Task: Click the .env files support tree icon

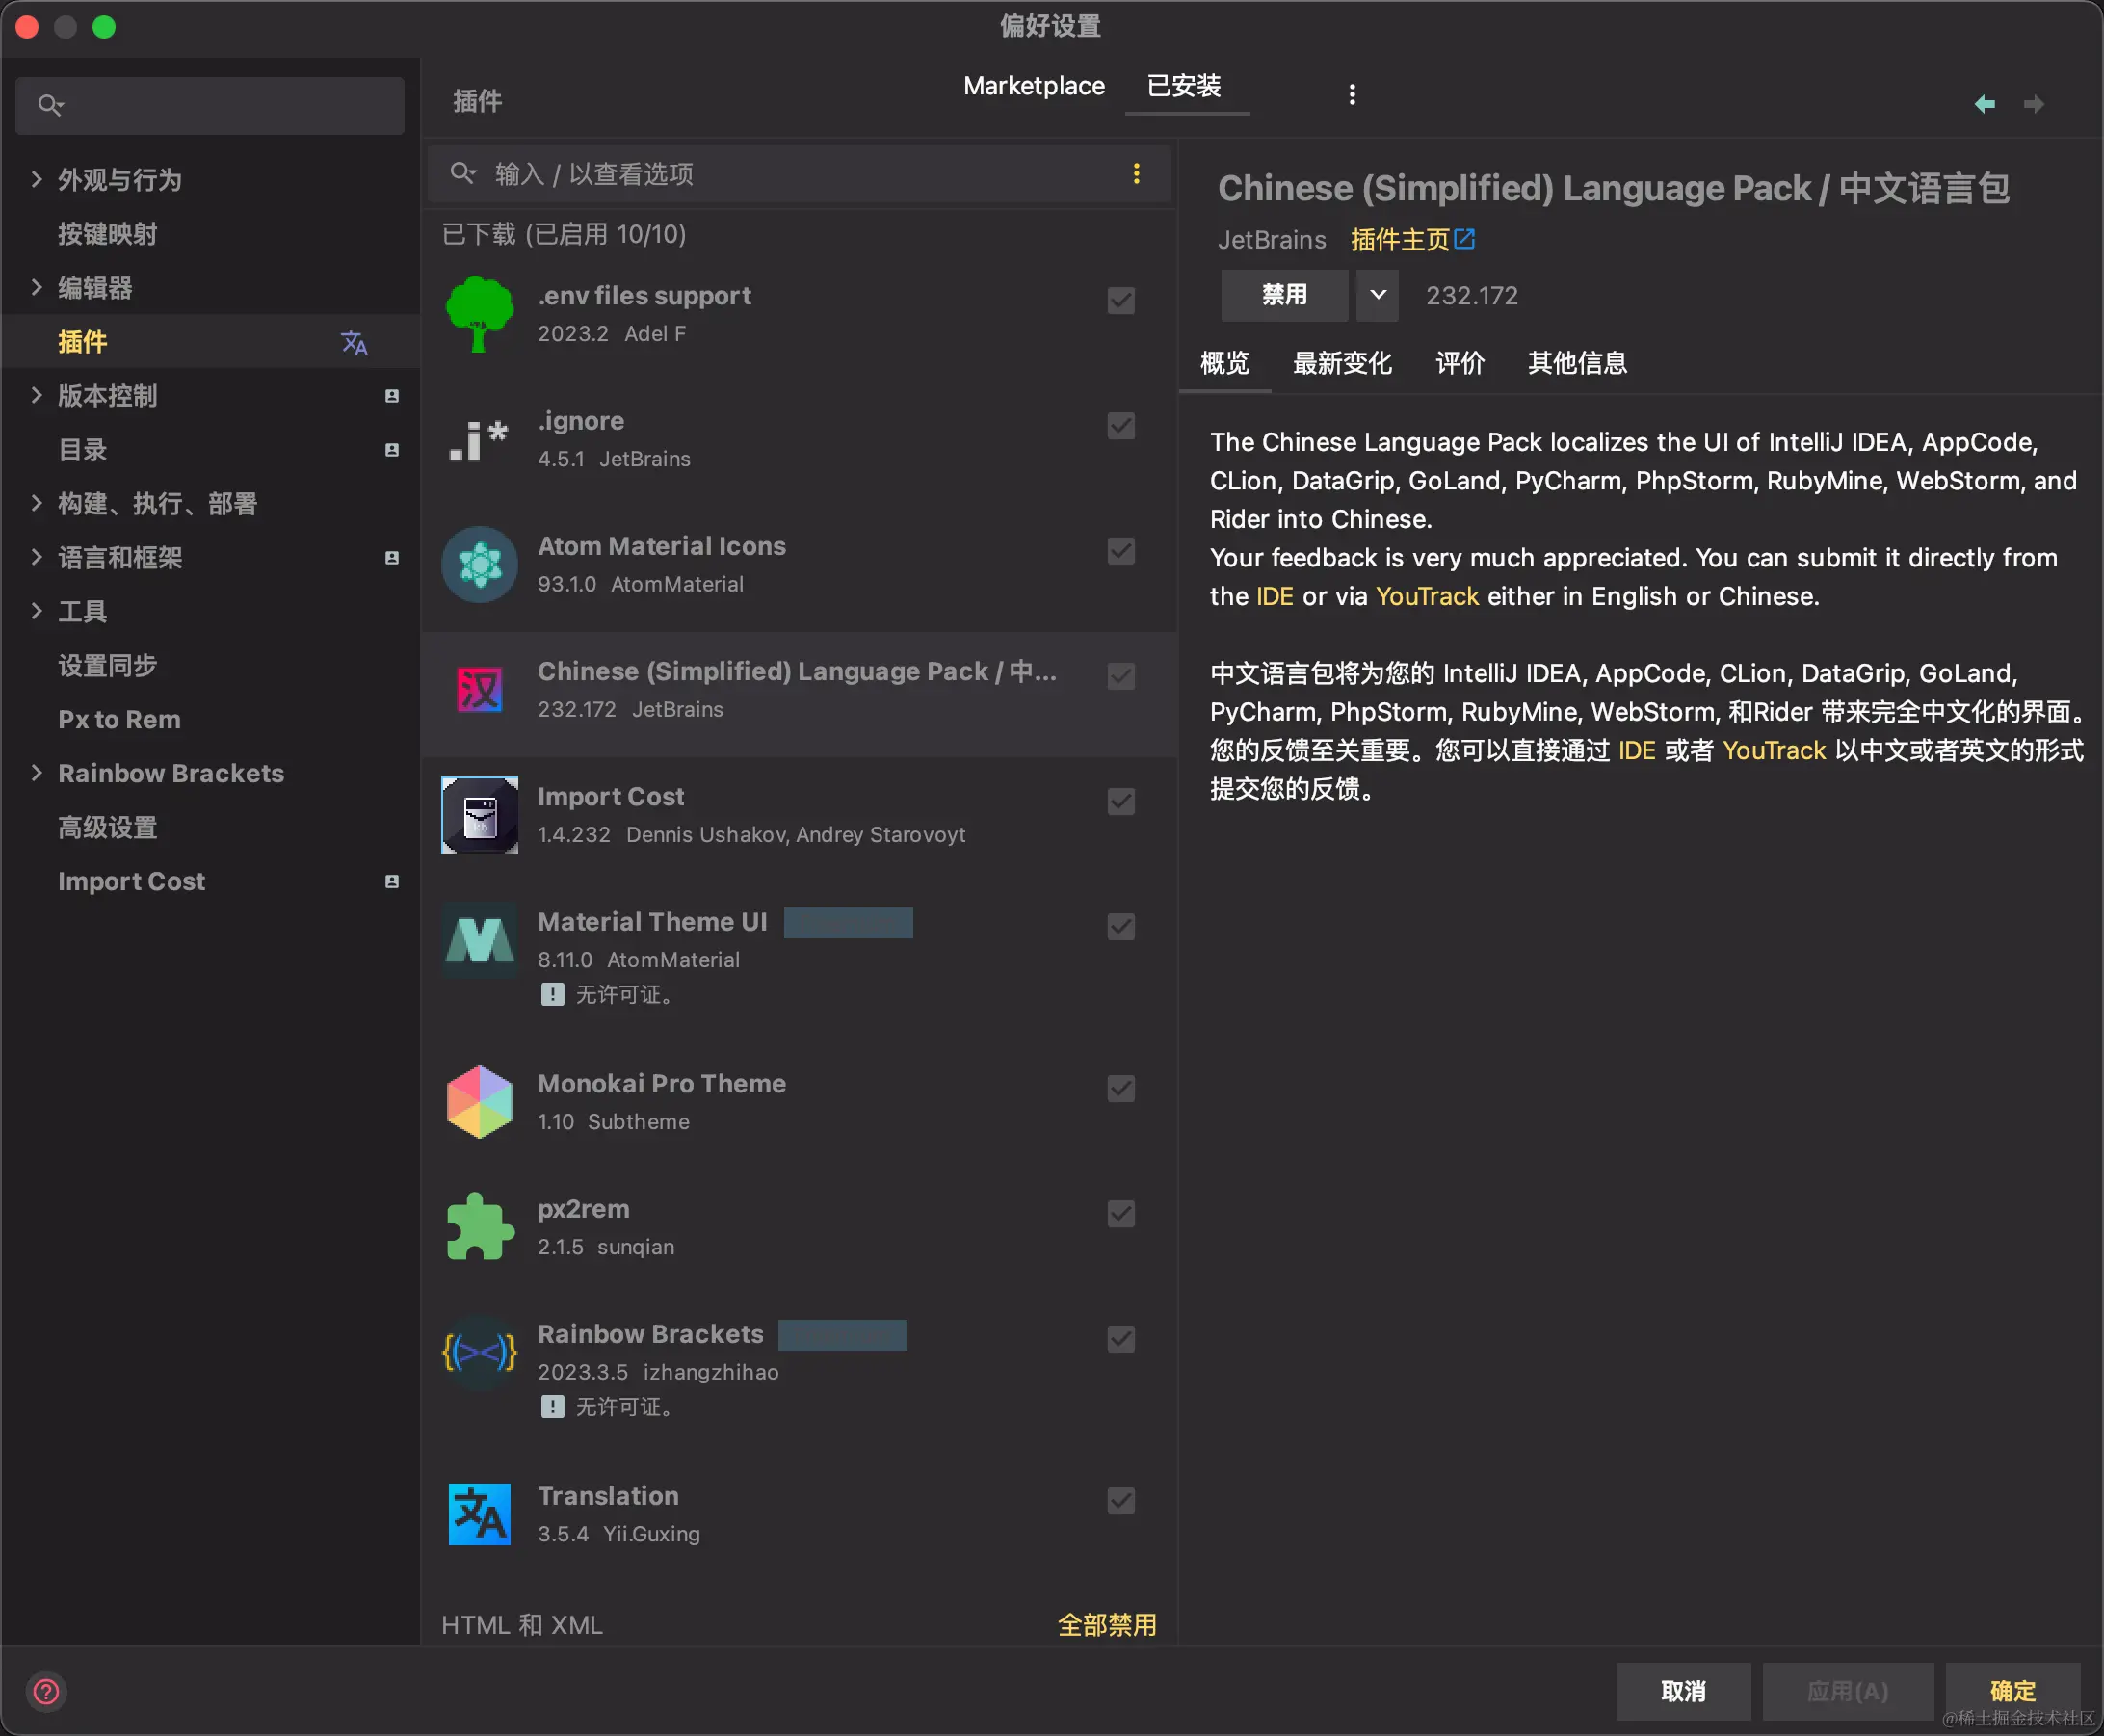Action: pos(479,314)
